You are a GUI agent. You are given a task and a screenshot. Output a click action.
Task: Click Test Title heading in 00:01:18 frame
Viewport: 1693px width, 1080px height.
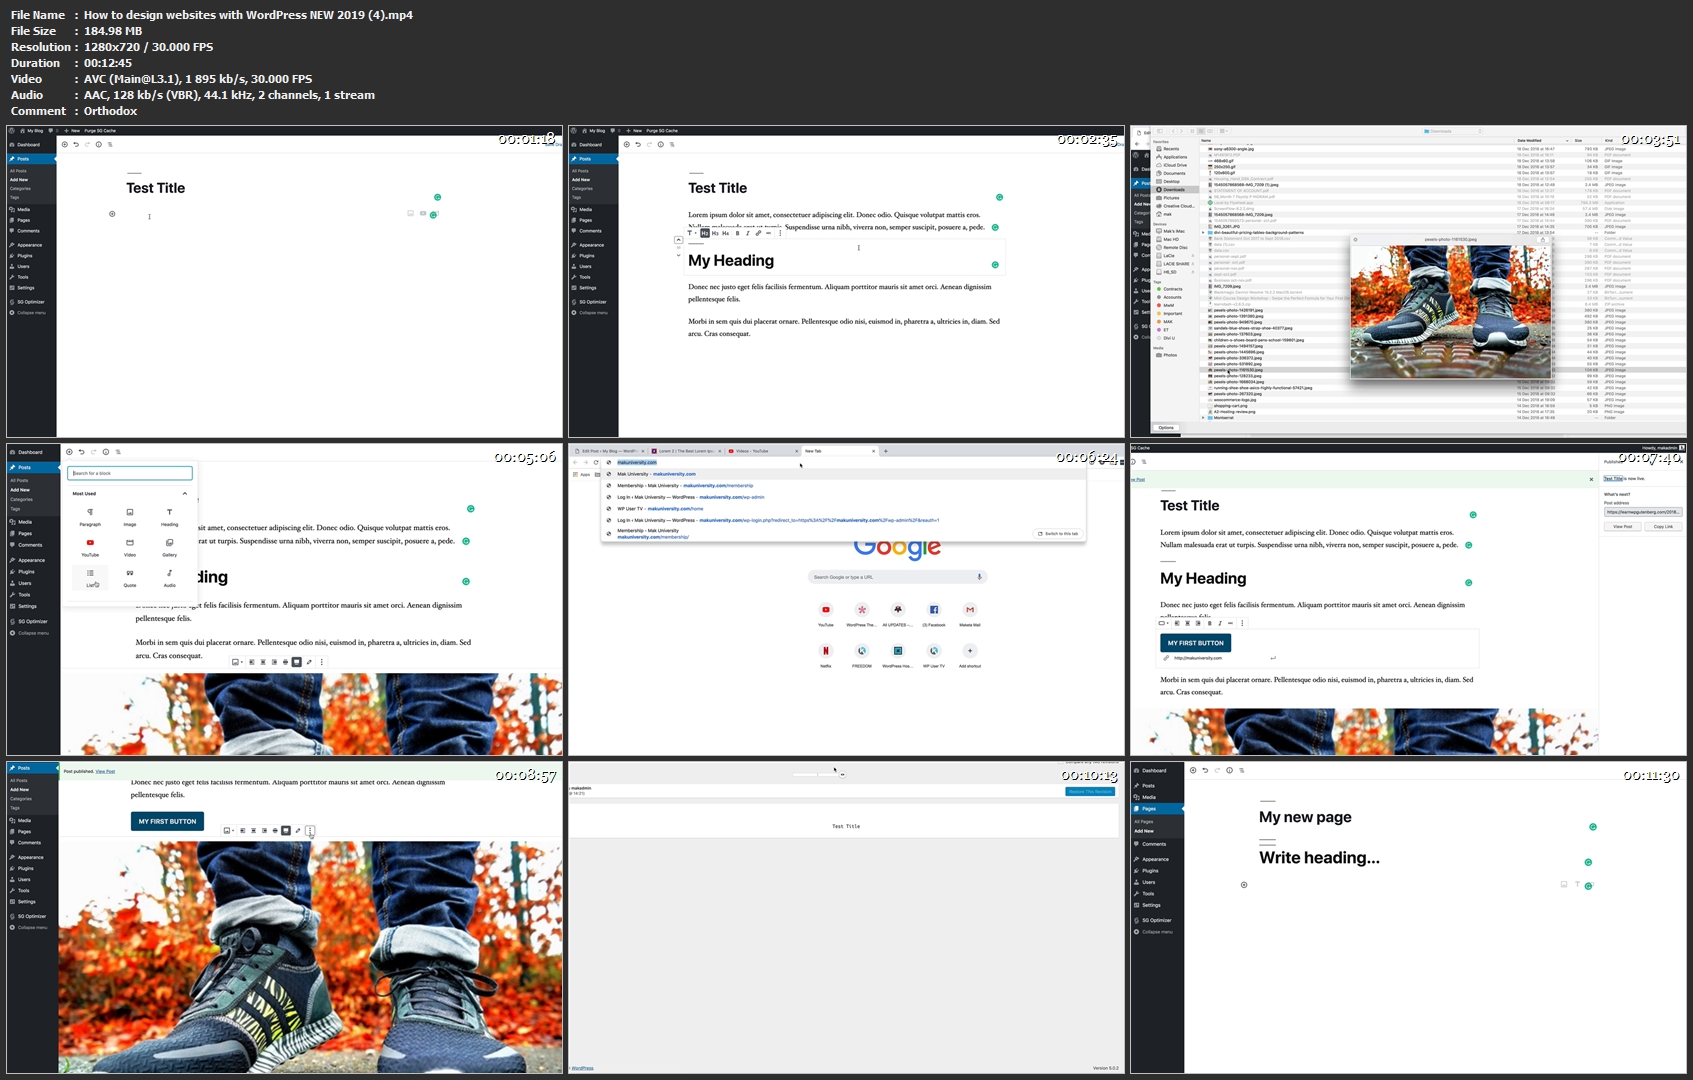155,188
